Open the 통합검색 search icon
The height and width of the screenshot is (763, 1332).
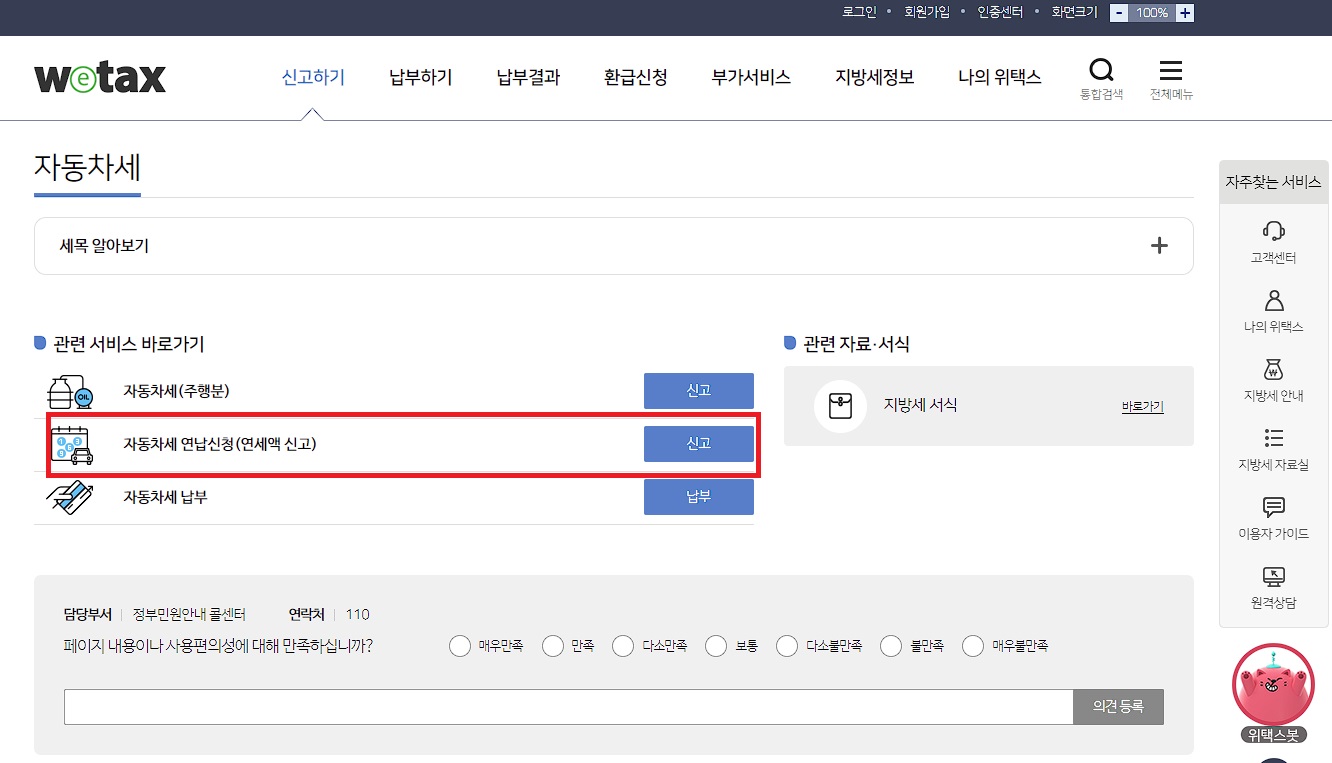click(1101, 70)
